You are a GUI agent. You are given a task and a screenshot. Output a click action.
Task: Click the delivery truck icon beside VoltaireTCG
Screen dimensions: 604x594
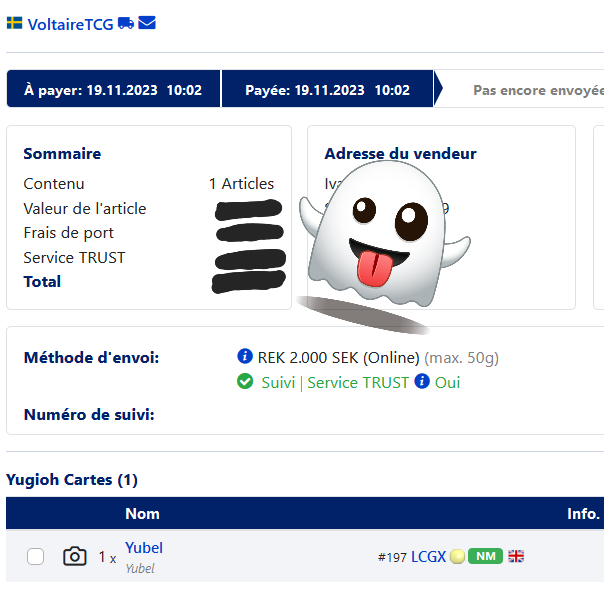[x=126, y=23]
